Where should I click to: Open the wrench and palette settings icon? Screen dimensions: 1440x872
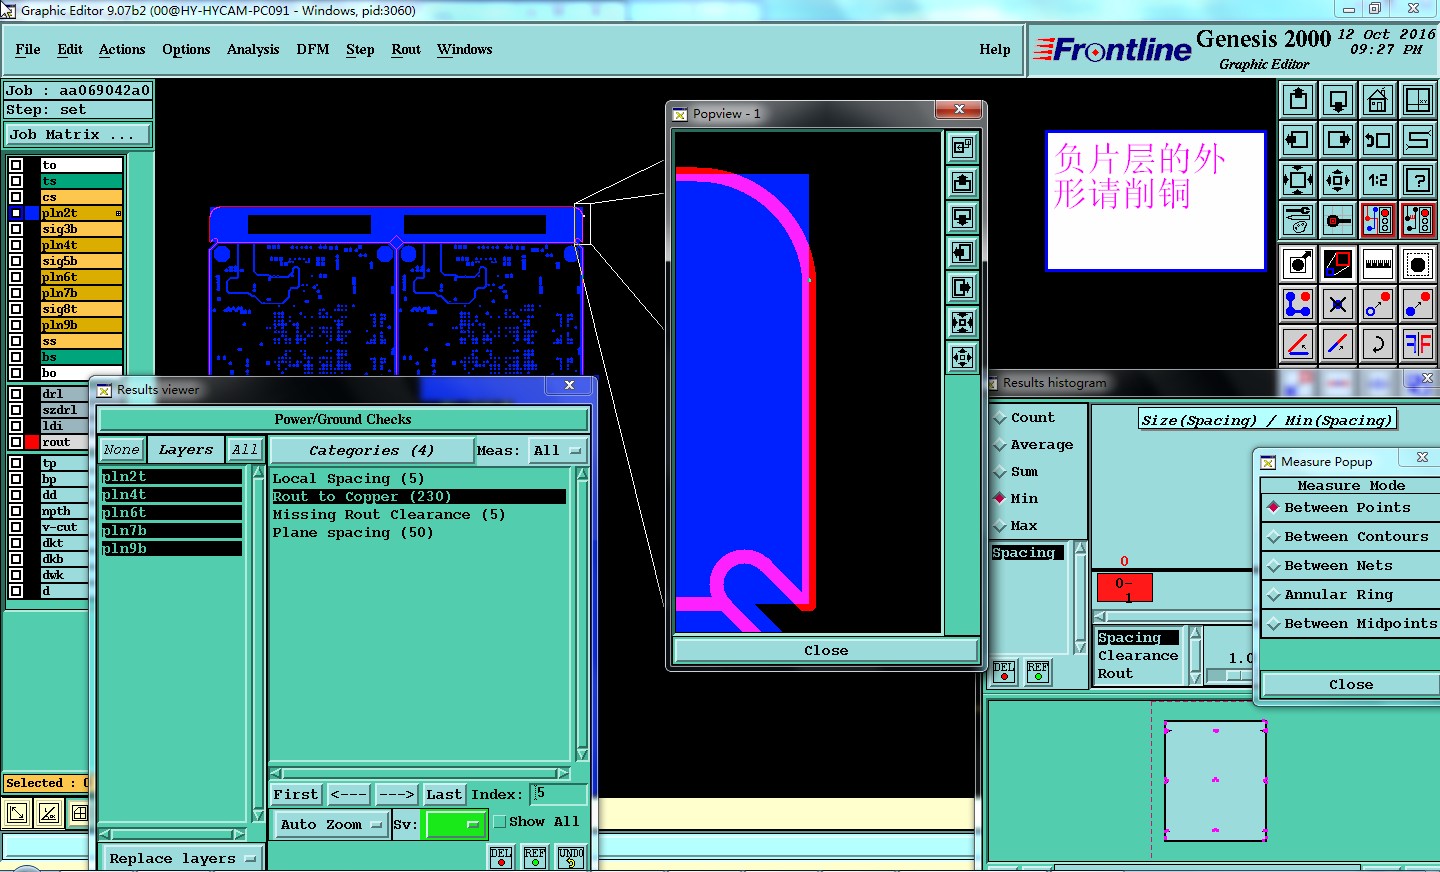pos(1298,220)
